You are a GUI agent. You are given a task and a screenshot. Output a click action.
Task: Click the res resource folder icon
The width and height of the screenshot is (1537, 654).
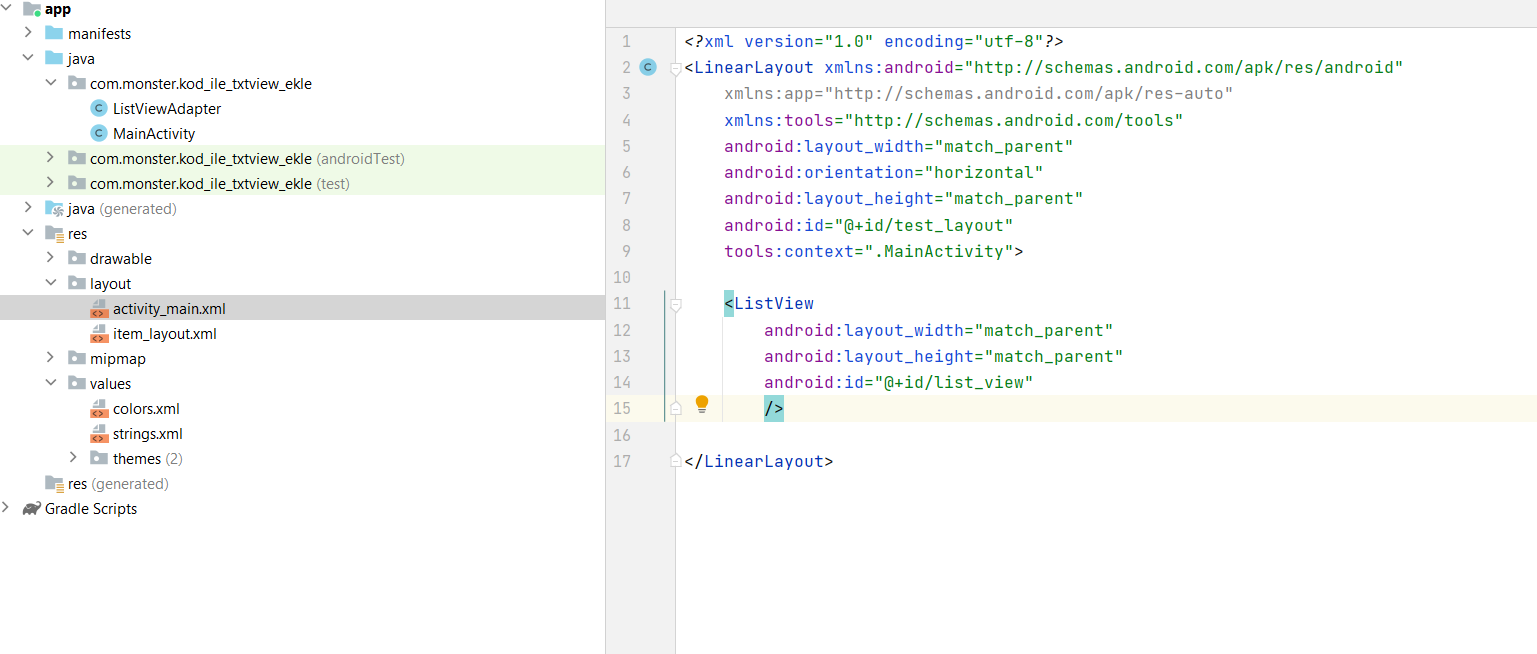[54, 233]
